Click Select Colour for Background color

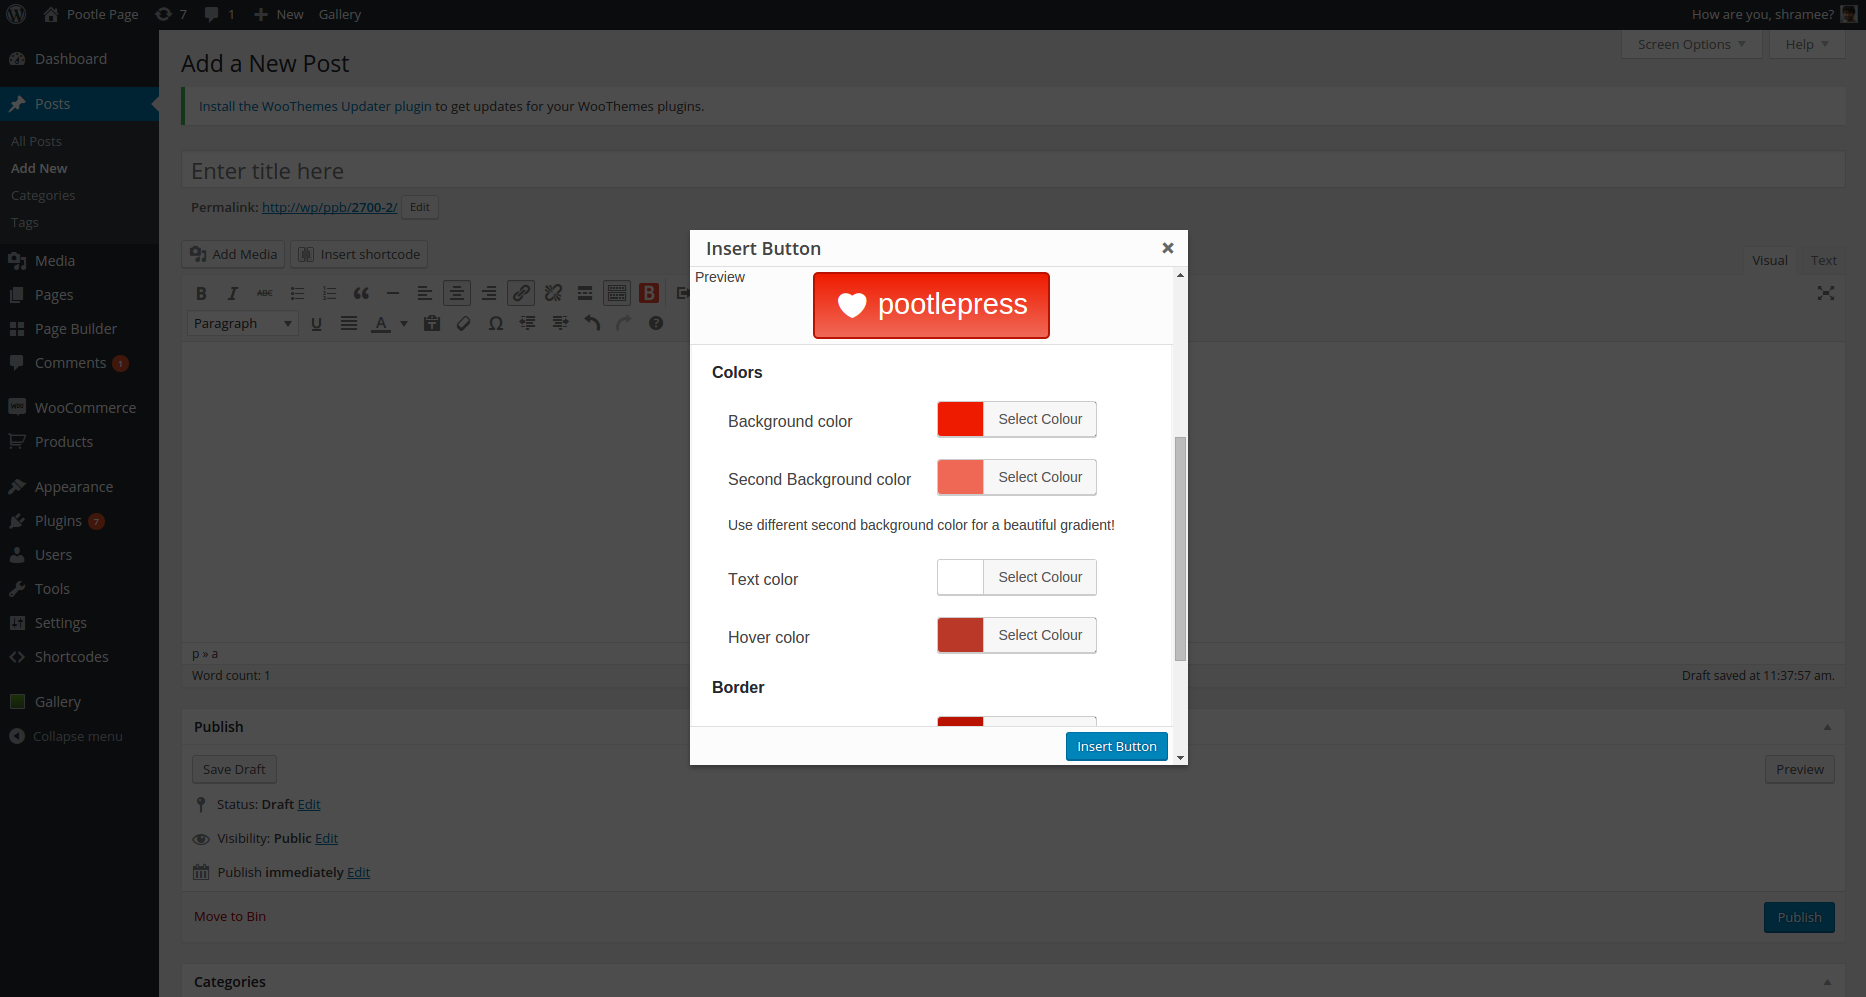pyautogui.click(x=1040, y=419)
